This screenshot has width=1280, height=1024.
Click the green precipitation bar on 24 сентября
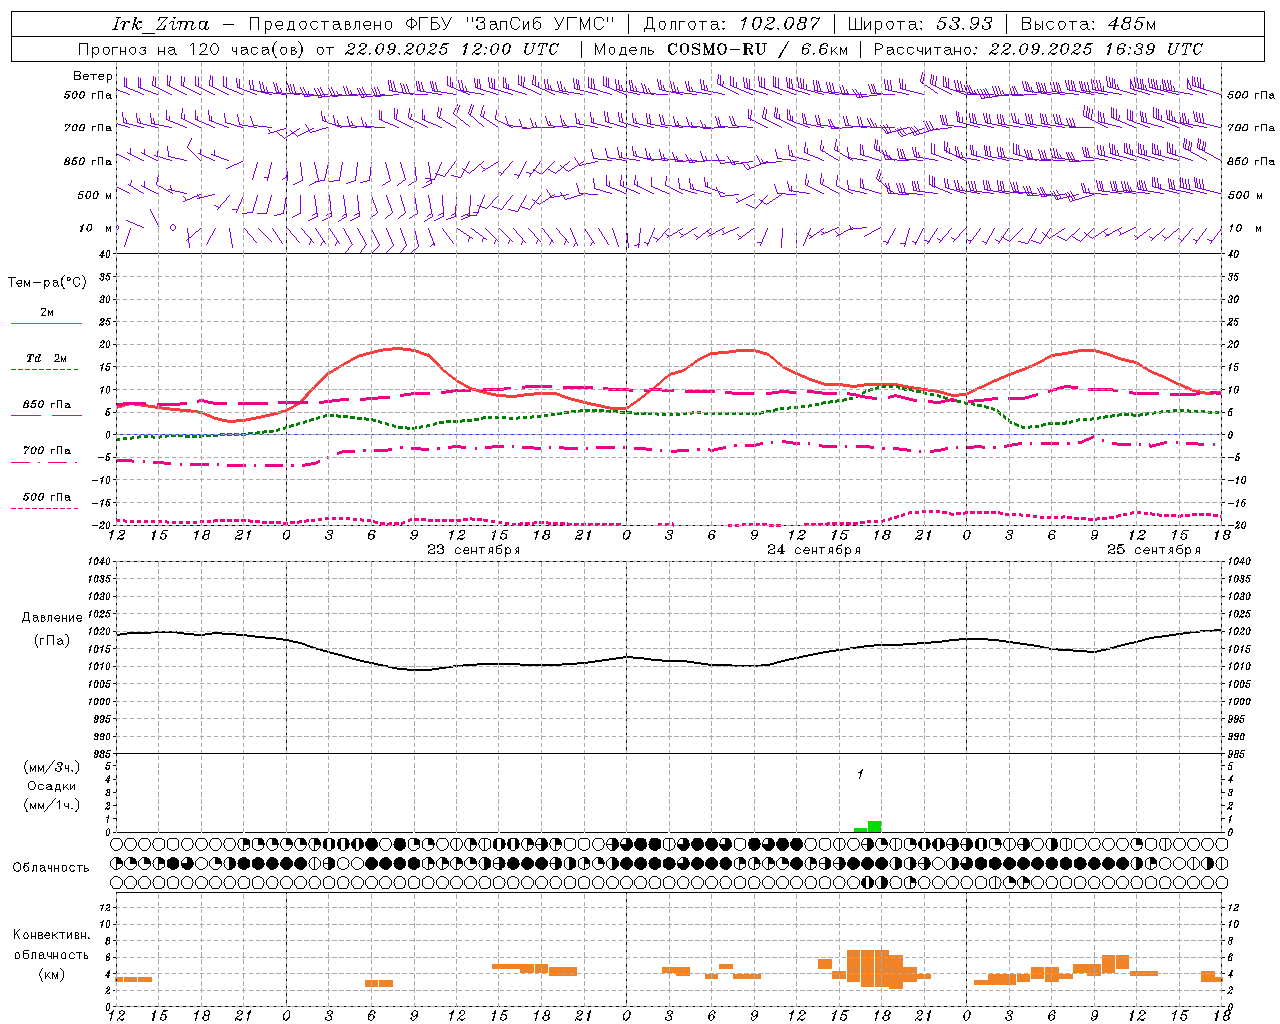pyautogui.click(x=875, y=826)
